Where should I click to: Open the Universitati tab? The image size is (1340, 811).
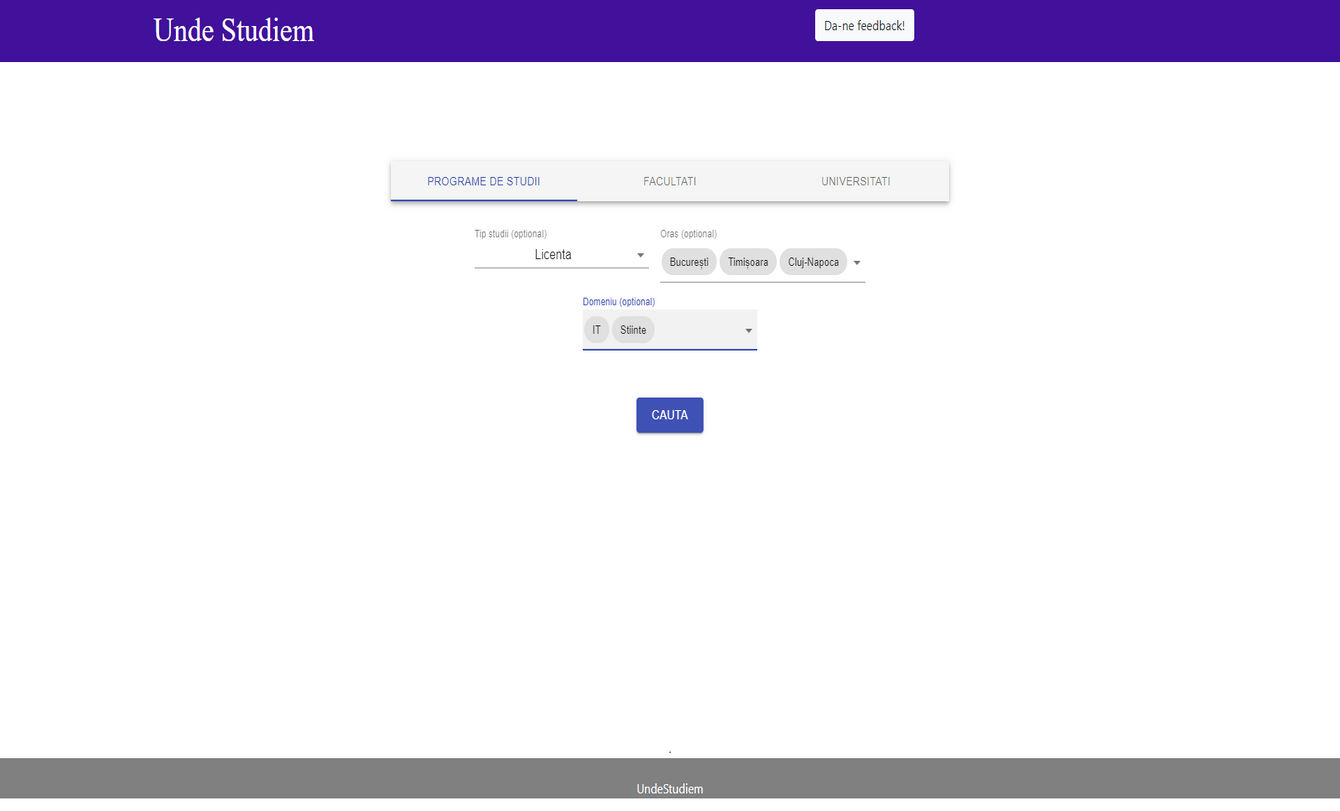click(x=855, y=182)
